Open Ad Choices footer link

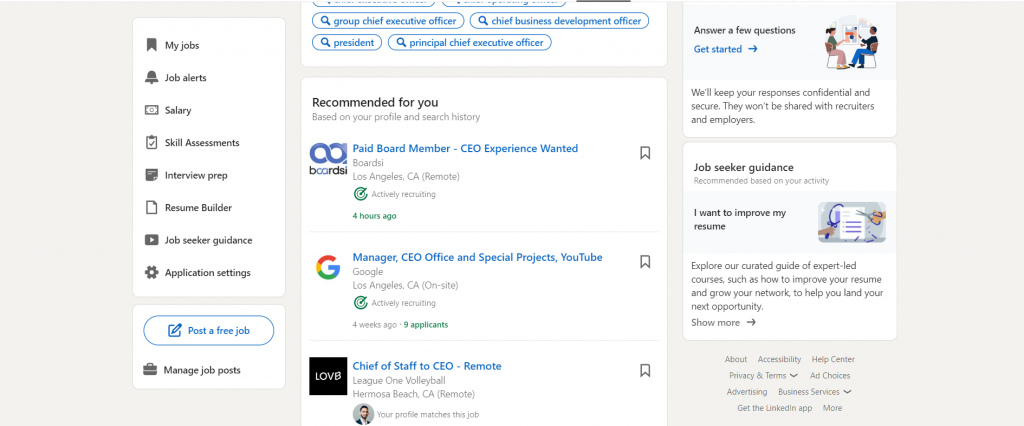pos(830,376)
